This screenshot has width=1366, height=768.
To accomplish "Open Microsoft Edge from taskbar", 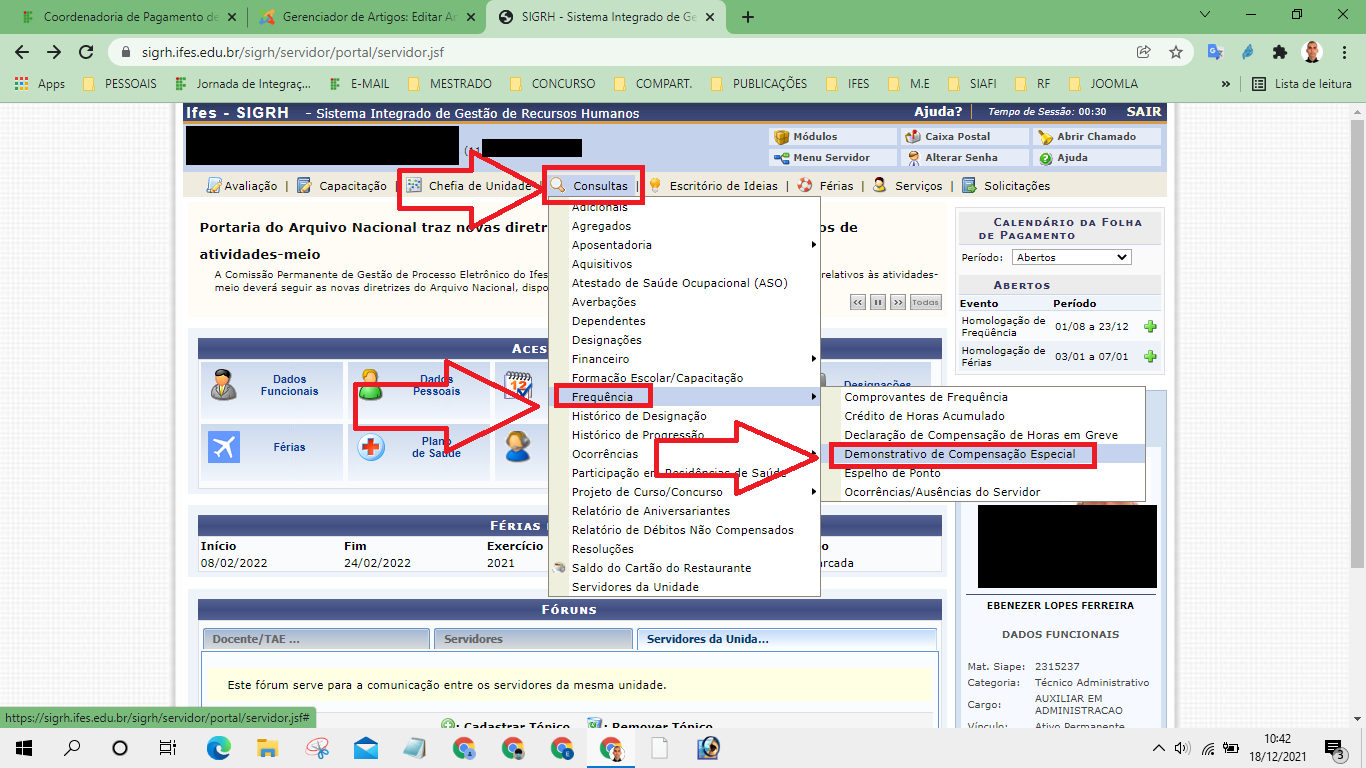I will (218, 747).
